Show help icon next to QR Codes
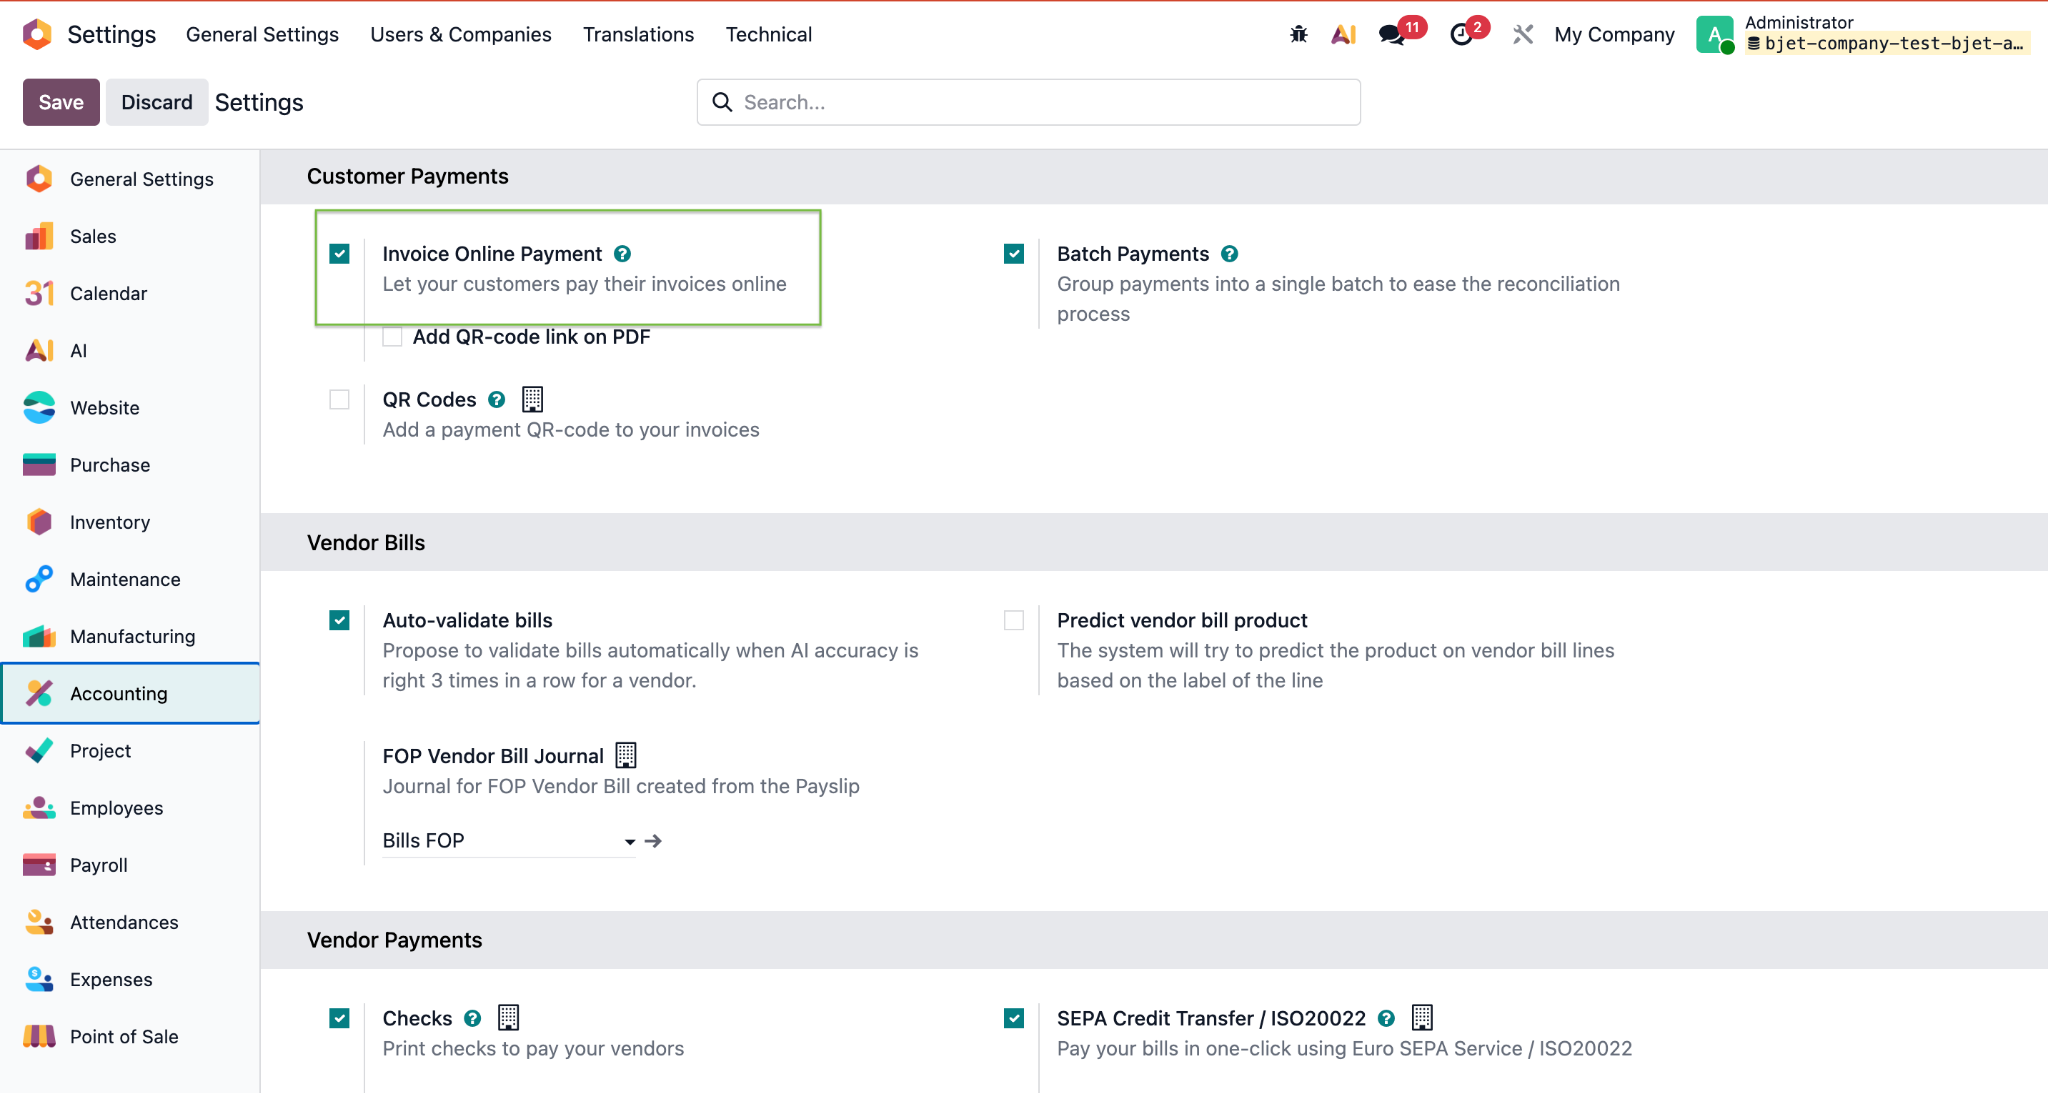Image resolution: width=2048 pixels, height=1093 pixels. pos(497,400)
